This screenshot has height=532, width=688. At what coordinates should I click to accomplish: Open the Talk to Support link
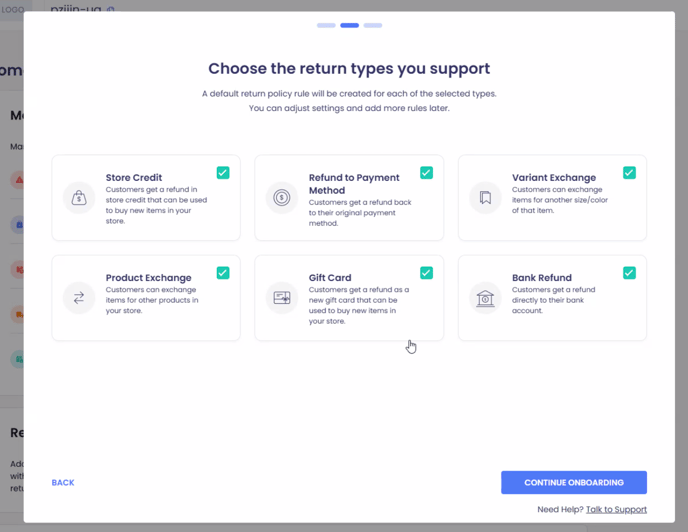616,510
